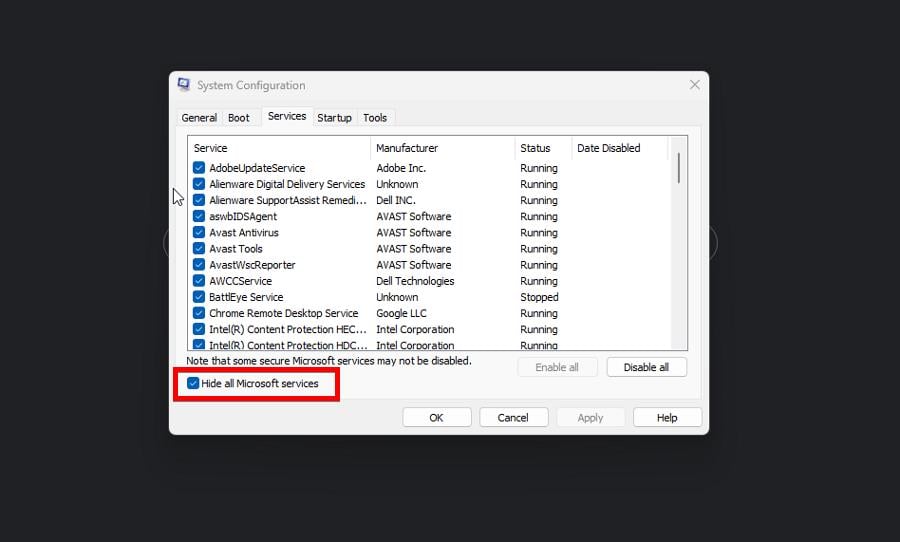This screenshot has width=900, height=542.
Task: Uncheck the AdobeUpdateService checkbox
Action: point(199,168)
